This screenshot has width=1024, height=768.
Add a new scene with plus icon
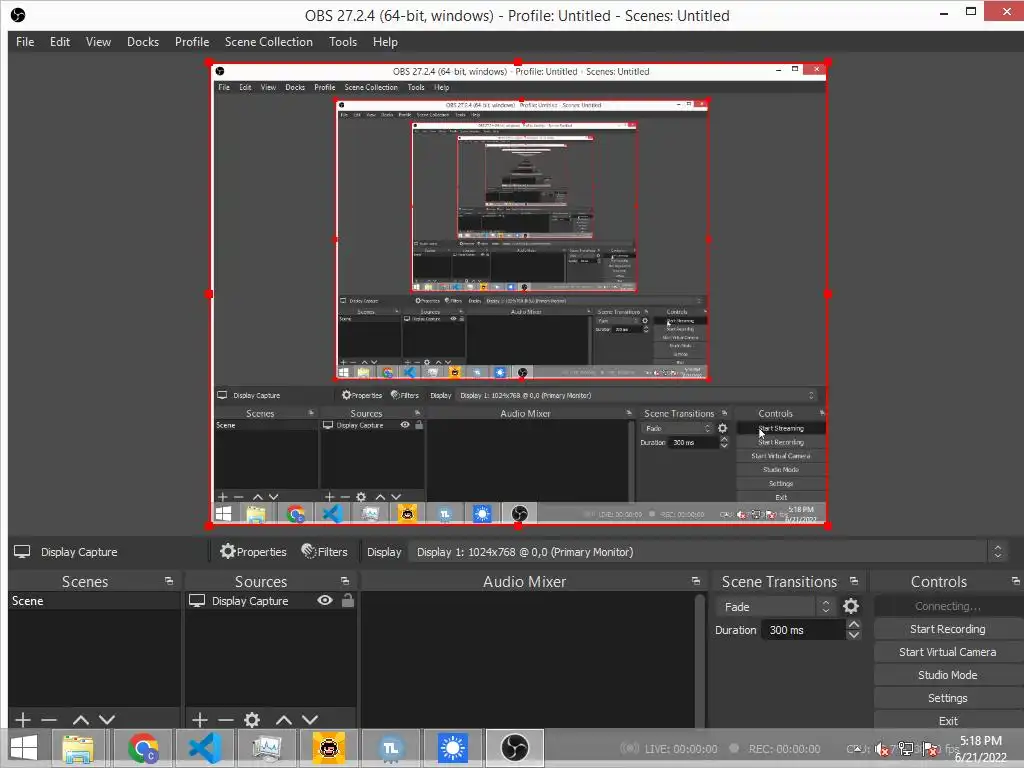click(x=23, y=720)
